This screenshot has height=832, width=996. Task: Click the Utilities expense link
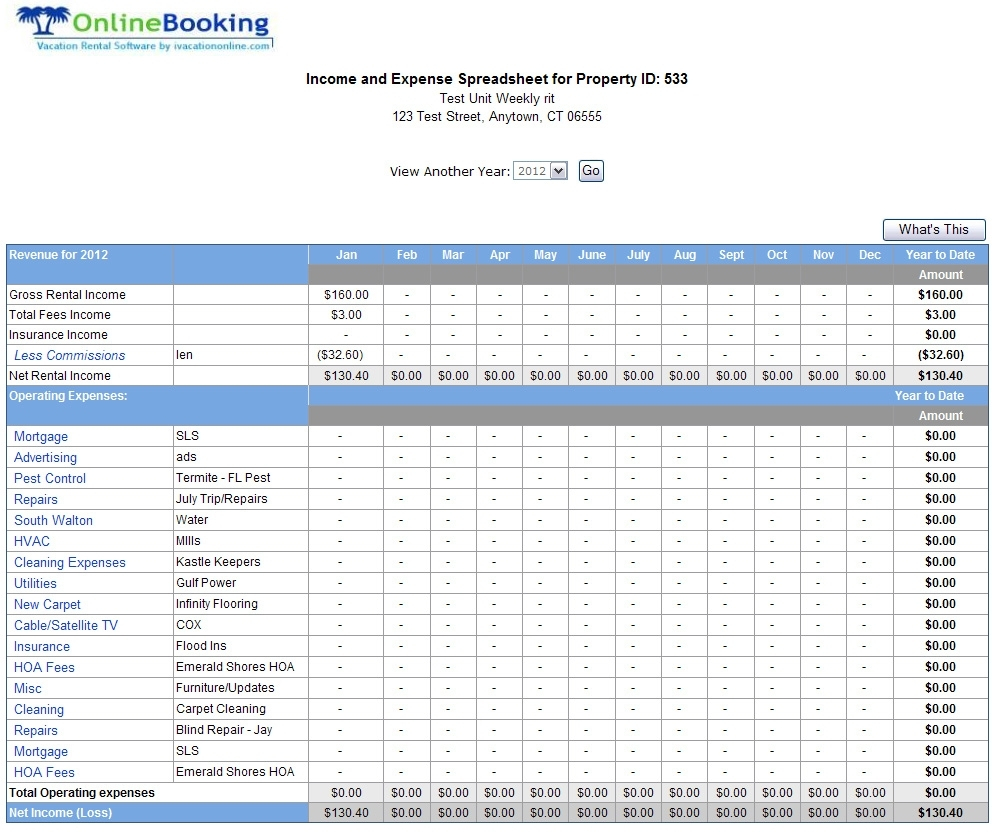point(35,583)
